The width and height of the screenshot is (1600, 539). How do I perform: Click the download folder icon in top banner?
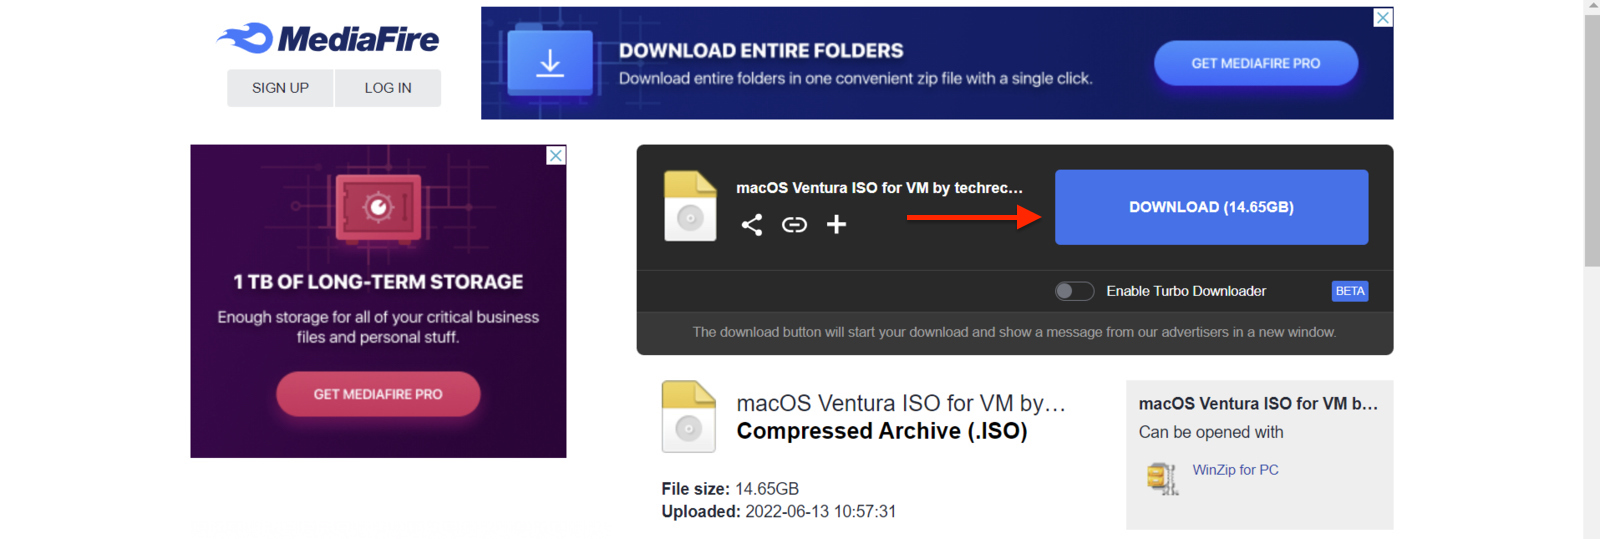point(550,62)
